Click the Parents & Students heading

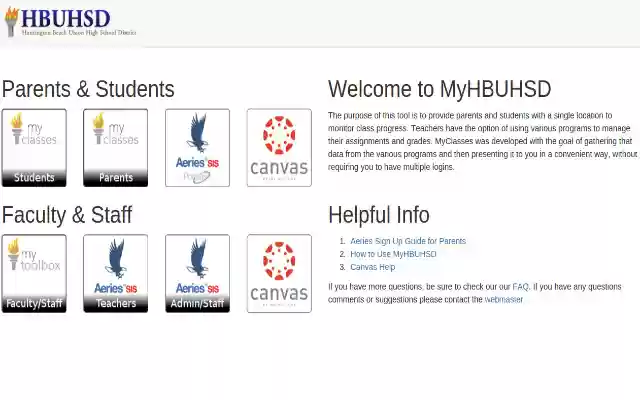coord(88,89)
